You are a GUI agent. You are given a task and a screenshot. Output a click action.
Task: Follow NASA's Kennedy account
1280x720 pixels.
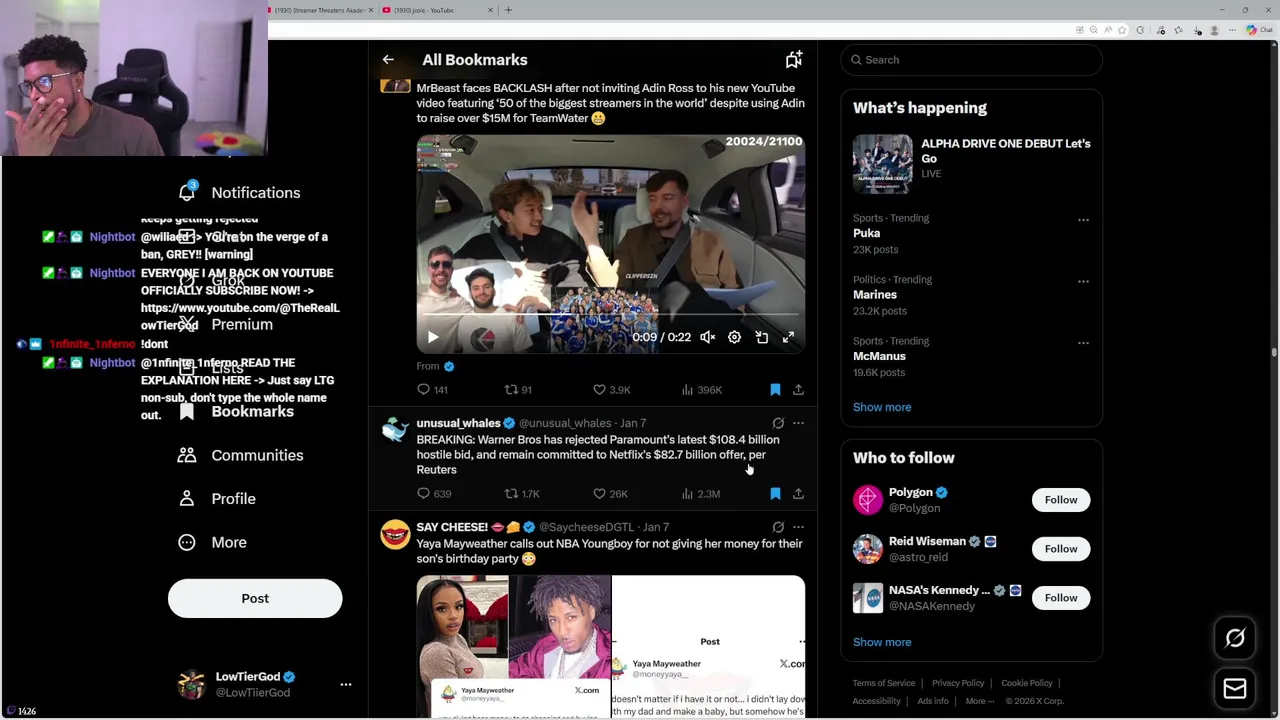click(x=1061, y=598)
